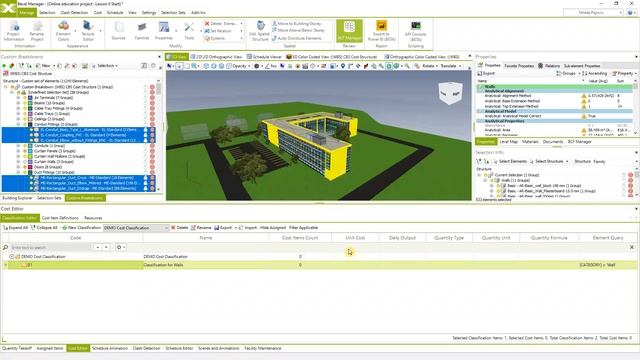Toggle visibility bulb on Cable Trays row

pos(24,114)
